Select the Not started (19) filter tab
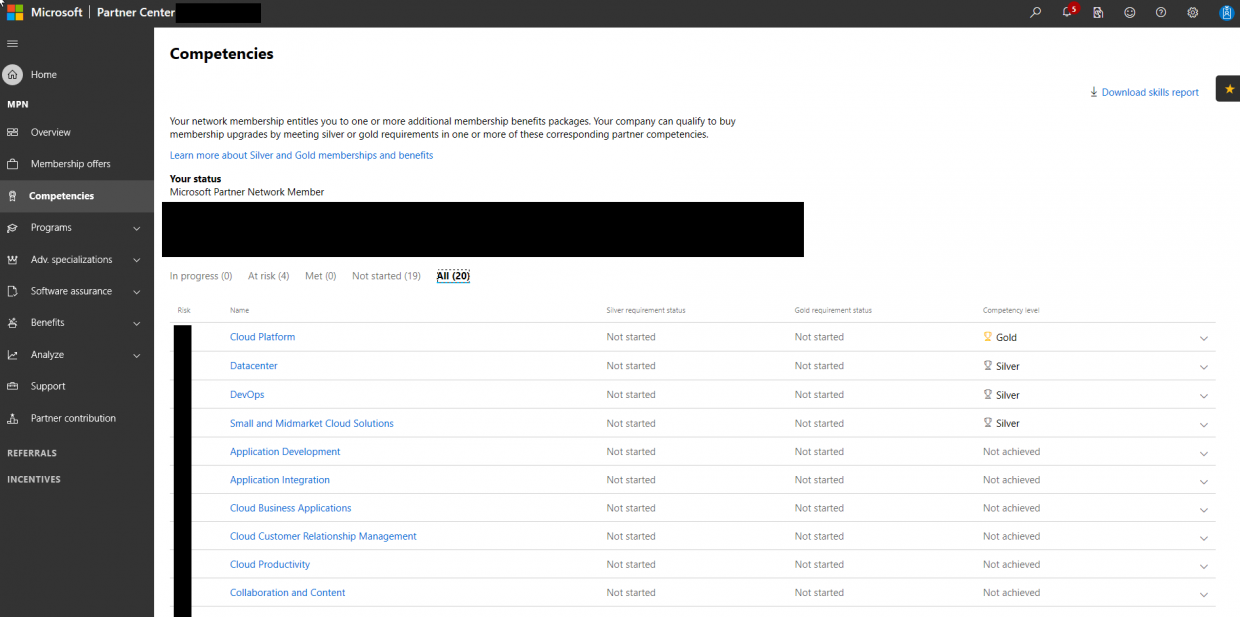1240x617 pixels. click(386, 276)
